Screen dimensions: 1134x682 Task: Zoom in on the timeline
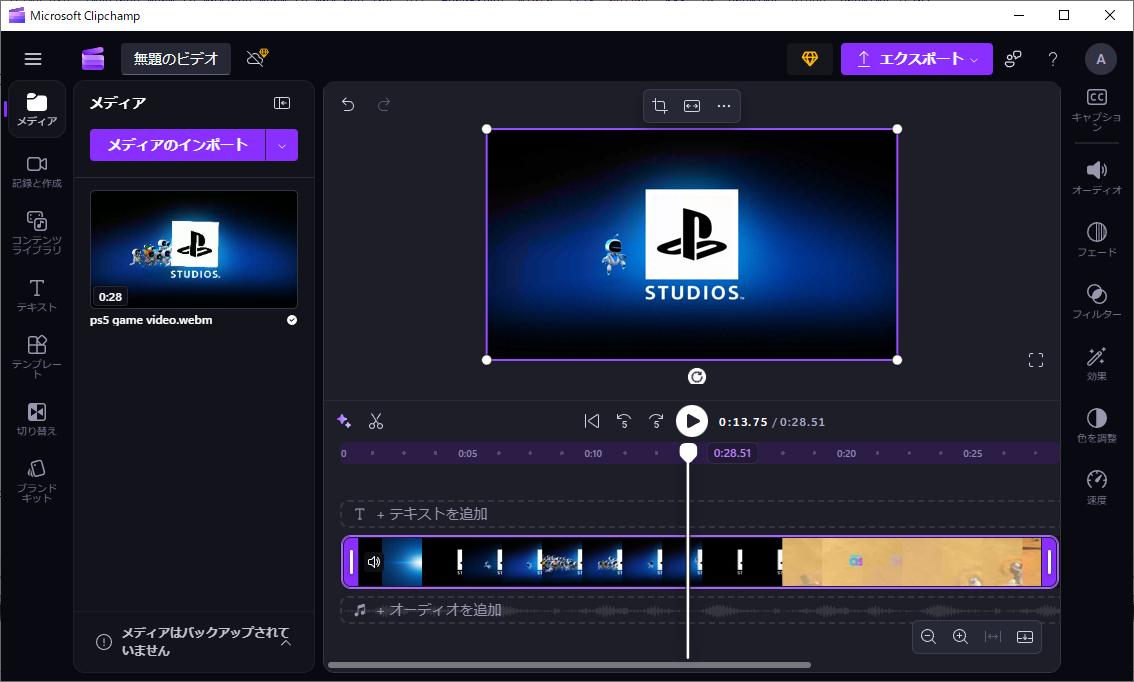(x=961, y=636)
